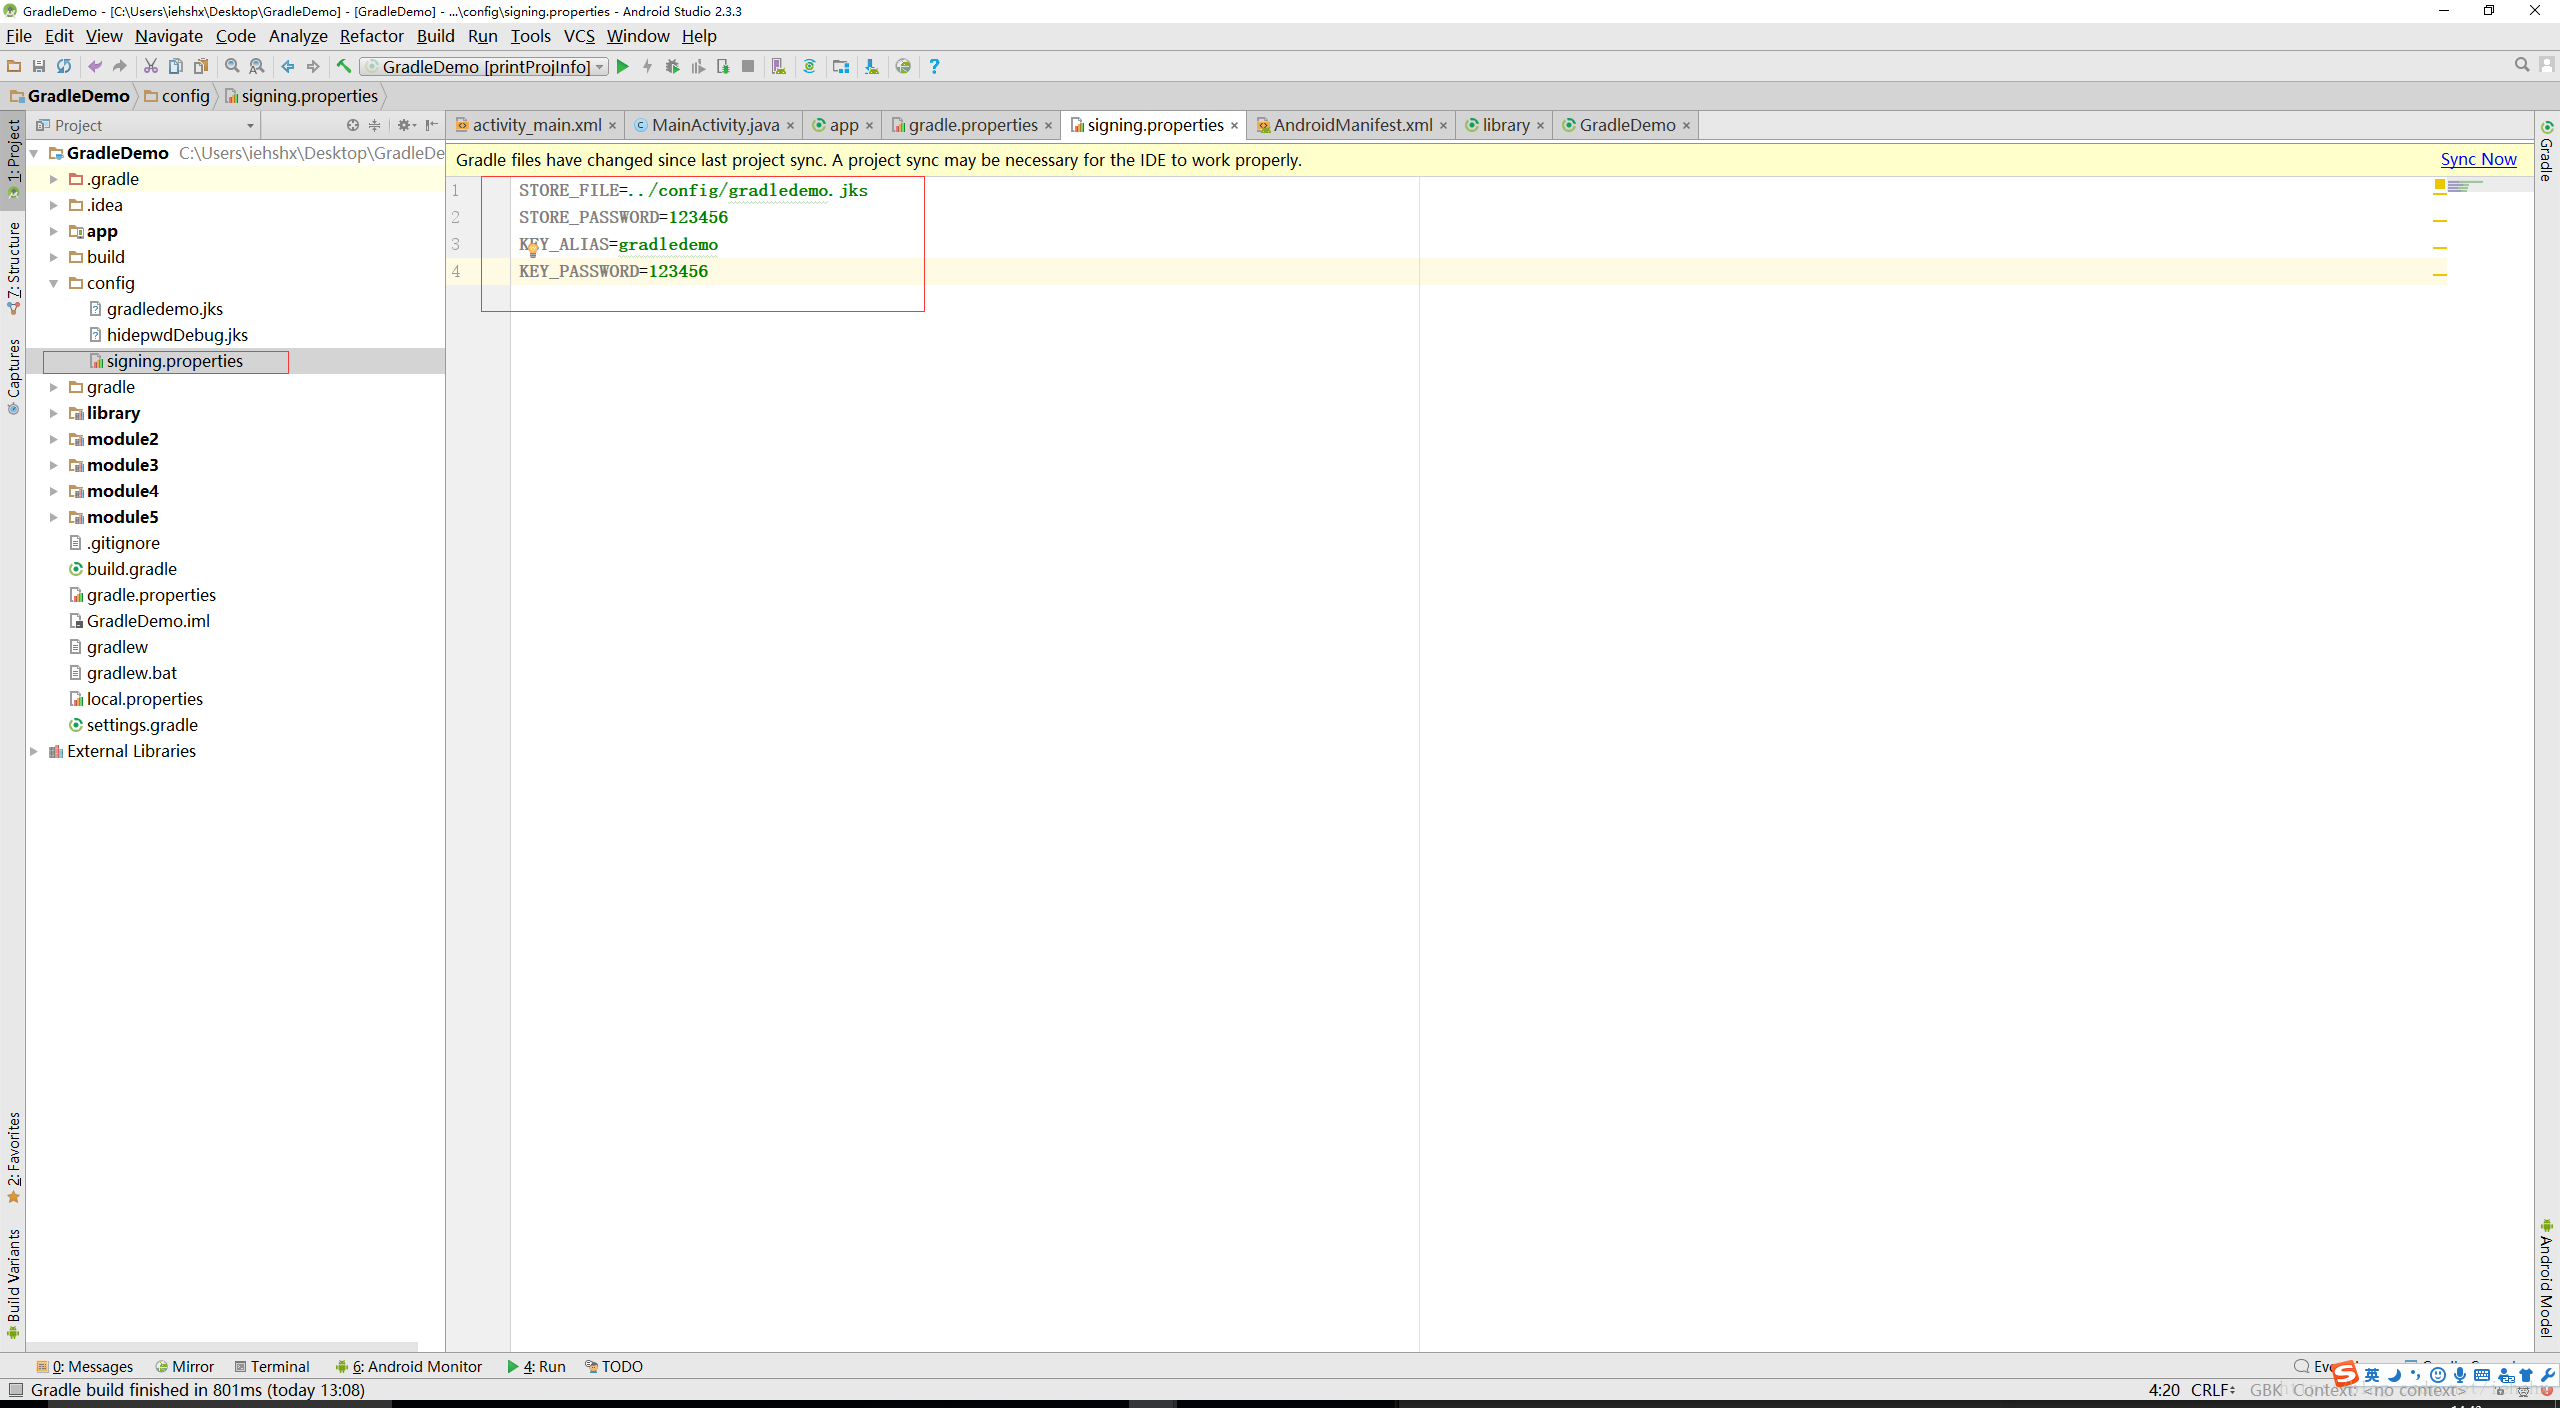Navigate Forward with the right arrow icon
This screenshot has height=1408, width=2560.
click(313, 66)
